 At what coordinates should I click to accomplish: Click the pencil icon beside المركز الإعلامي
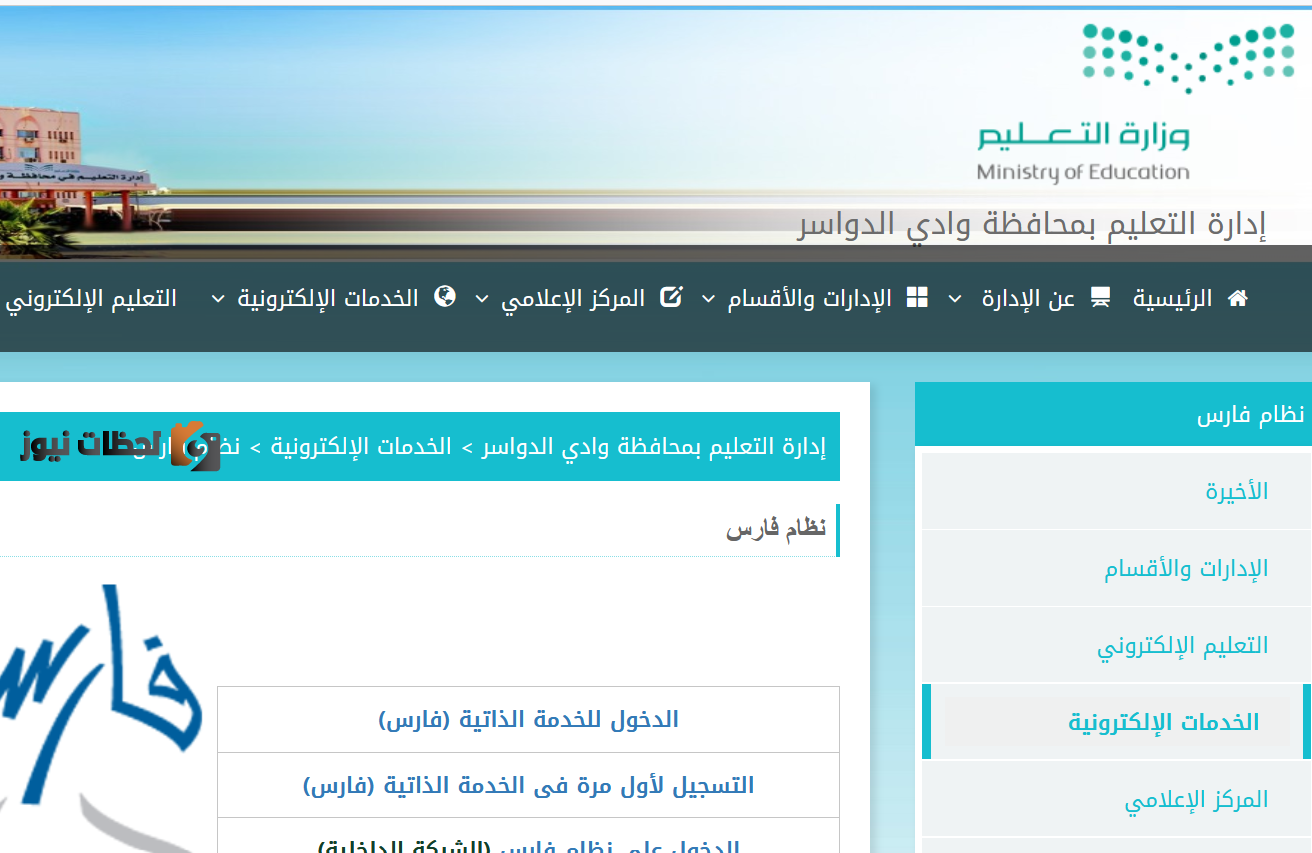(x=671, y=296)
